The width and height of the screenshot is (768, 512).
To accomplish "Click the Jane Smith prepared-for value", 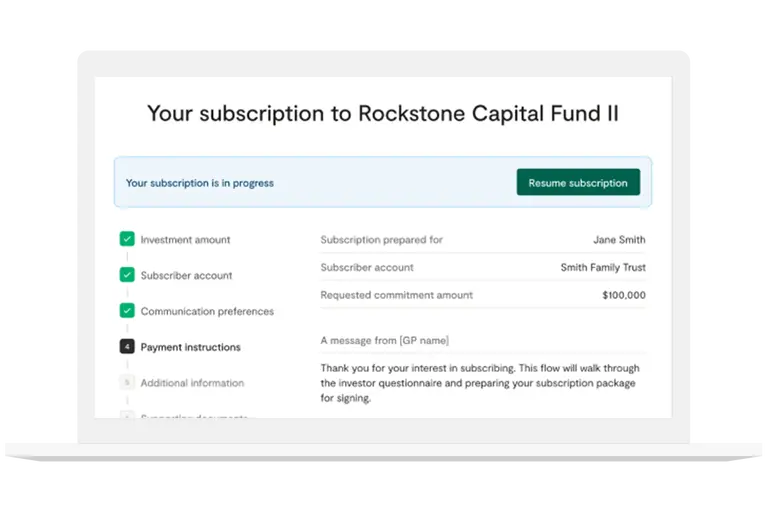I will point(619,240).
